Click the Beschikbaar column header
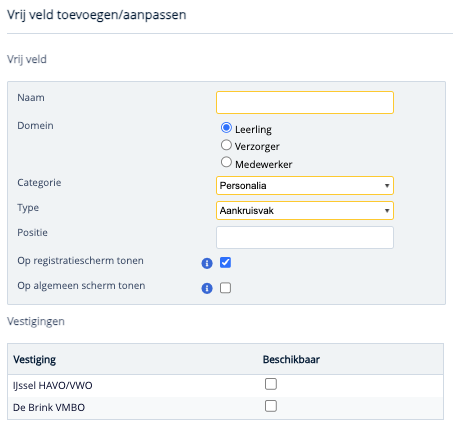 pos(291,359)
